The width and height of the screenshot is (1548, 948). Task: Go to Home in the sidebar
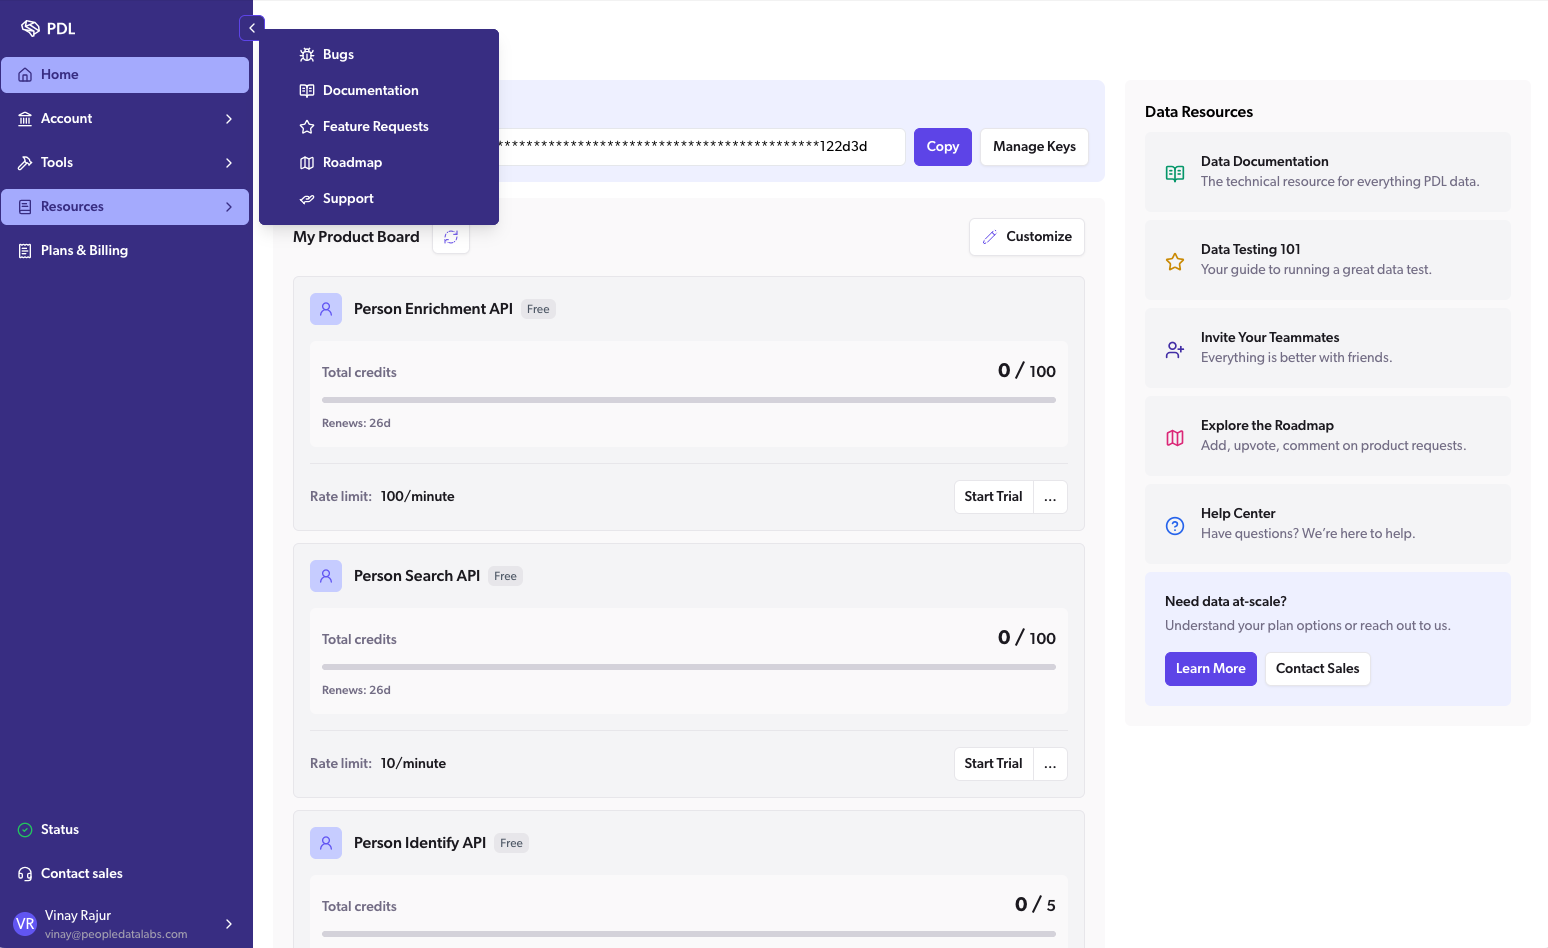tap(125, 75)
